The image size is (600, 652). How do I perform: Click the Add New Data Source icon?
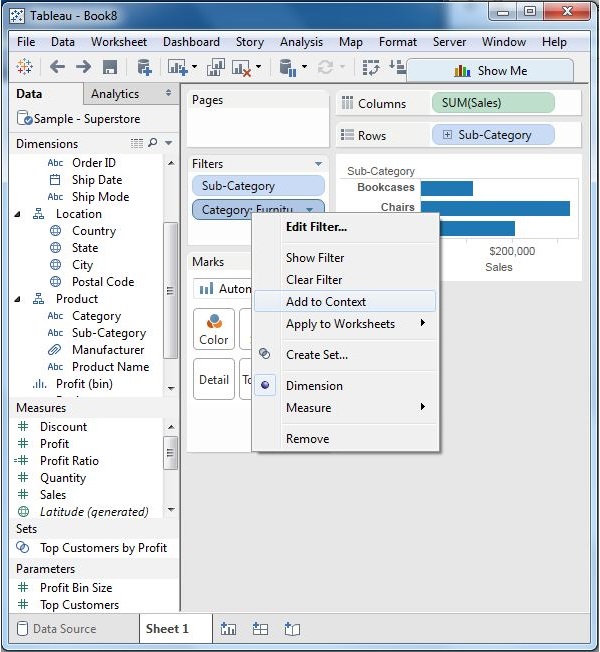144,67
